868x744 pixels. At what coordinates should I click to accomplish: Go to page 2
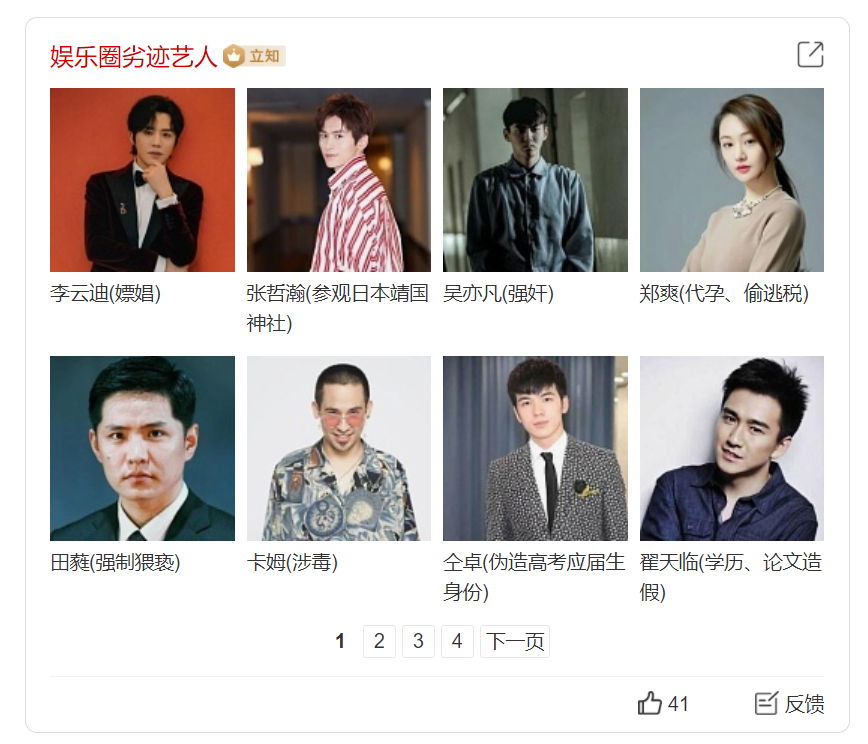click(379, 641)
